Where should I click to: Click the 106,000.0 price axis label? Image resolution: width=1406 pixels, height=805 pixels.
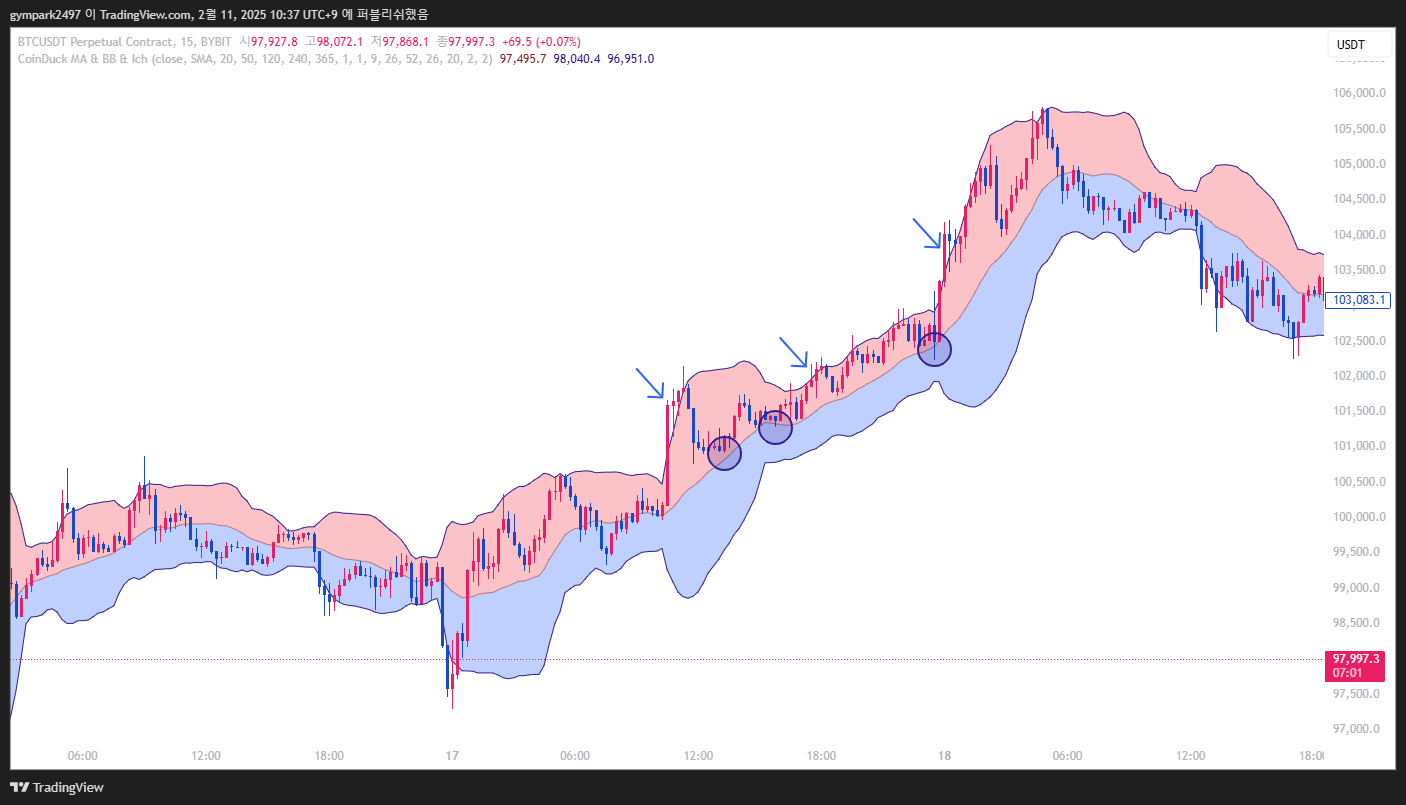point(1361,93)
